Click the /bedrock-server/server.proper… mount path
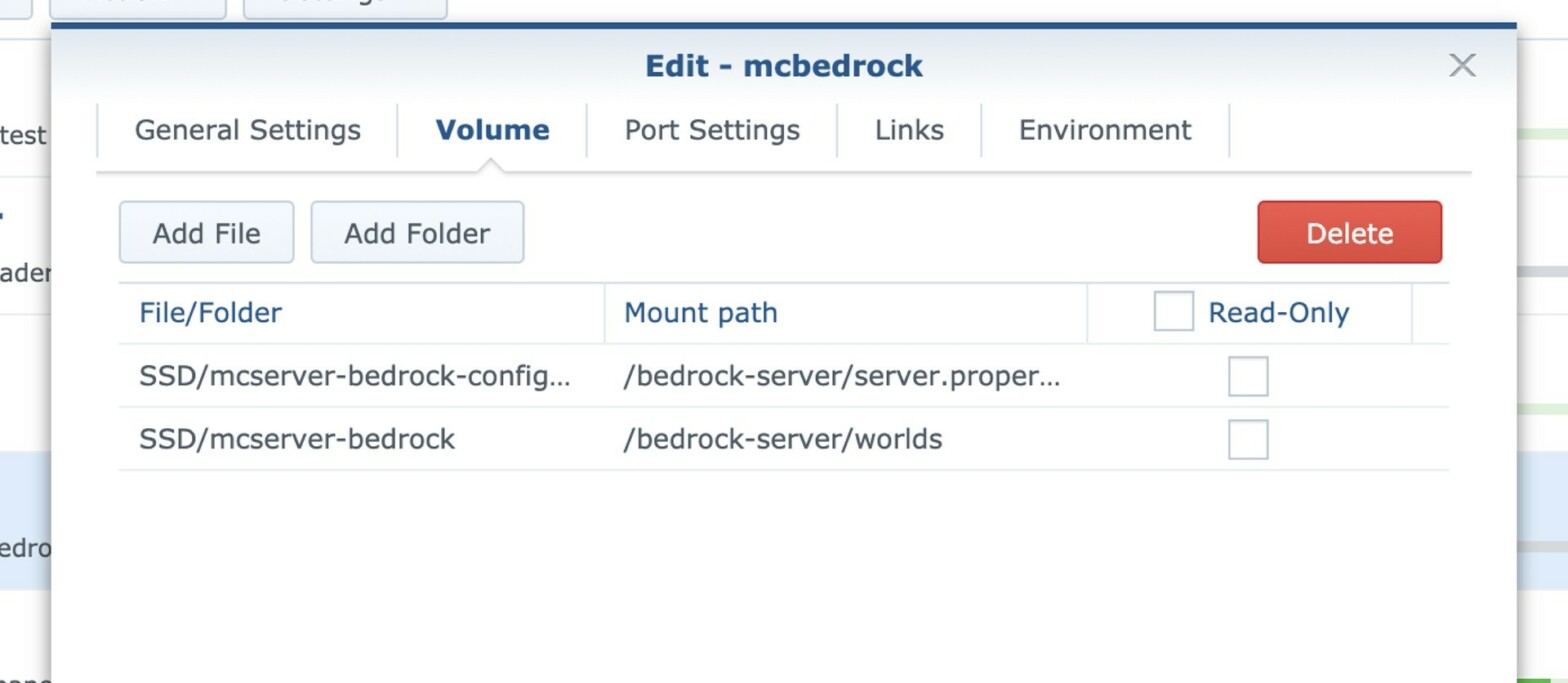 pyautogui.click(x=842, y=377)
